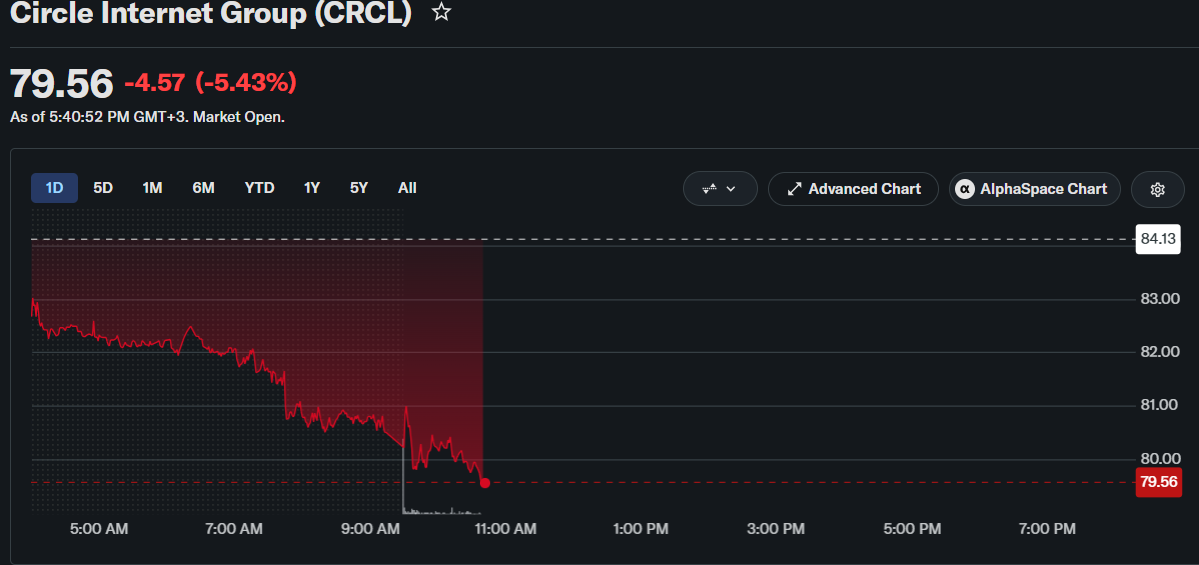Click the -4.57 (-5.43%) change text
The width and height of the screenshot is (1199, 565).
(210, 83)
